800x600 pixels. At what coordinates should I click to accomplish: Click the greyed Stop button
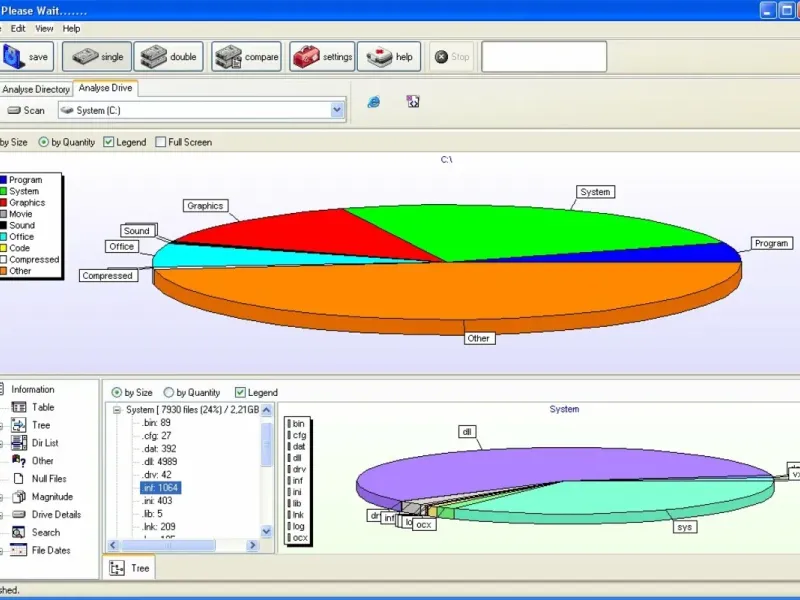point(452,57)
